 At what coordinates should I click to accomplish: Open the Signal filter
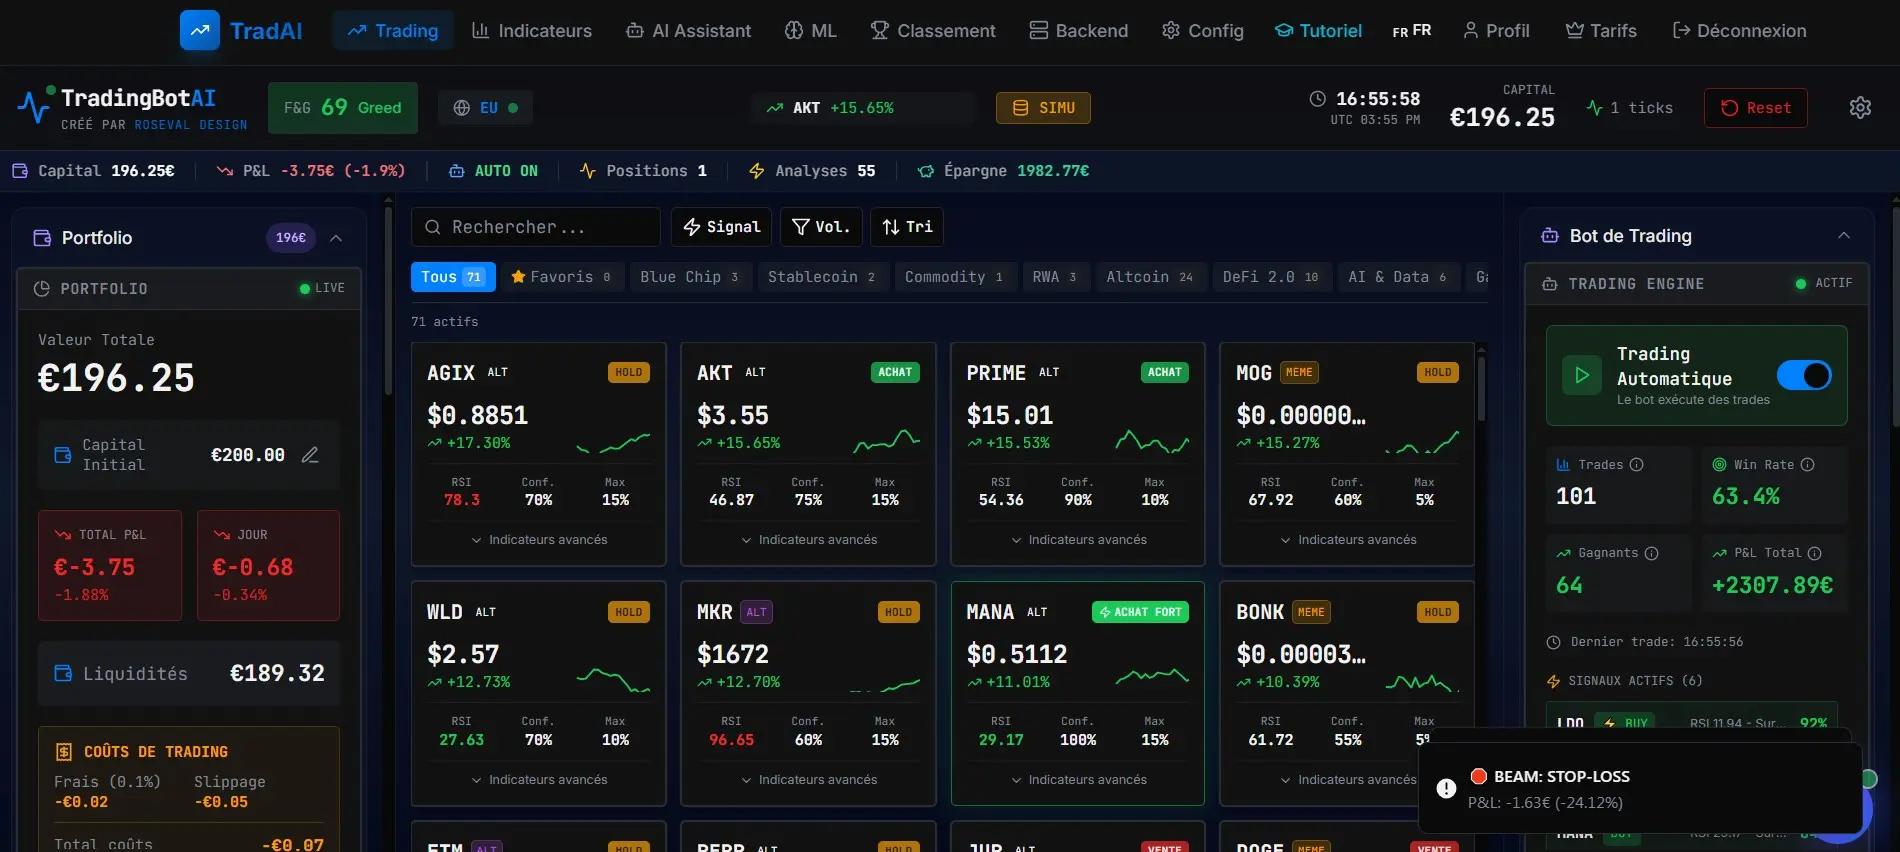(x=722, y=227)
